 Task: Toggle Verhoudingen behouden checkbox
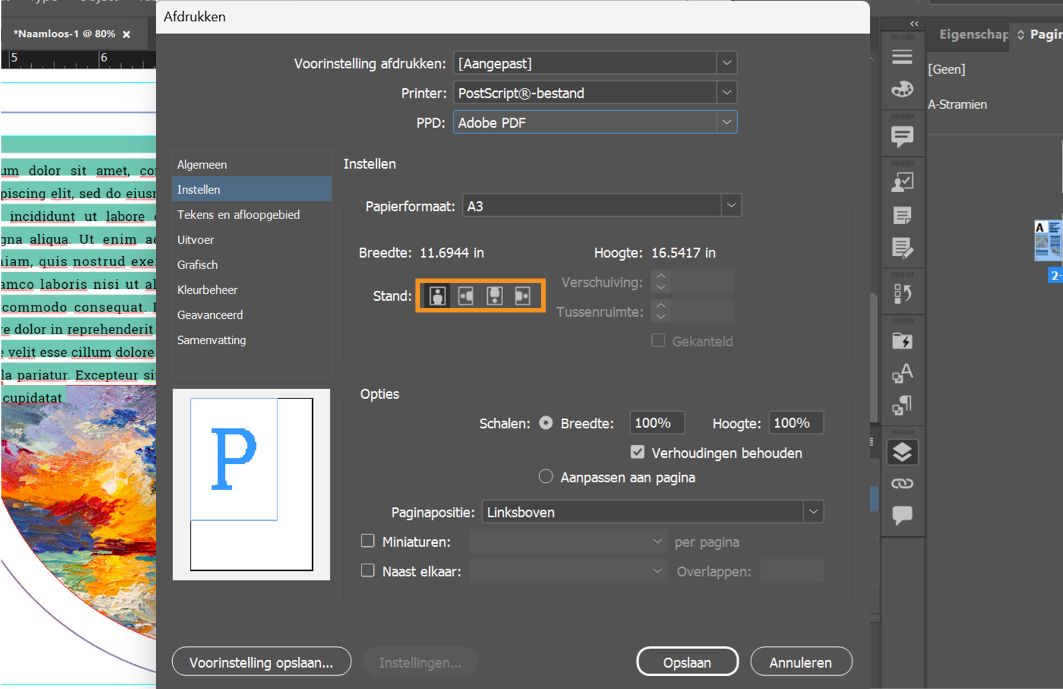637,452
